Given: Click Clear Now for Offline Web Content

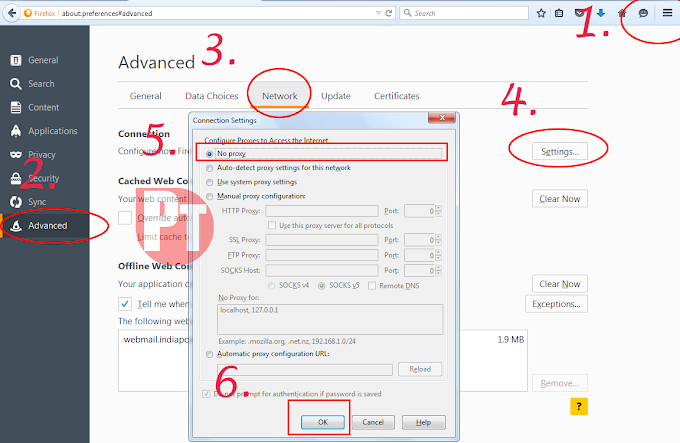Looking at the screenshot, I should [560, 284].
